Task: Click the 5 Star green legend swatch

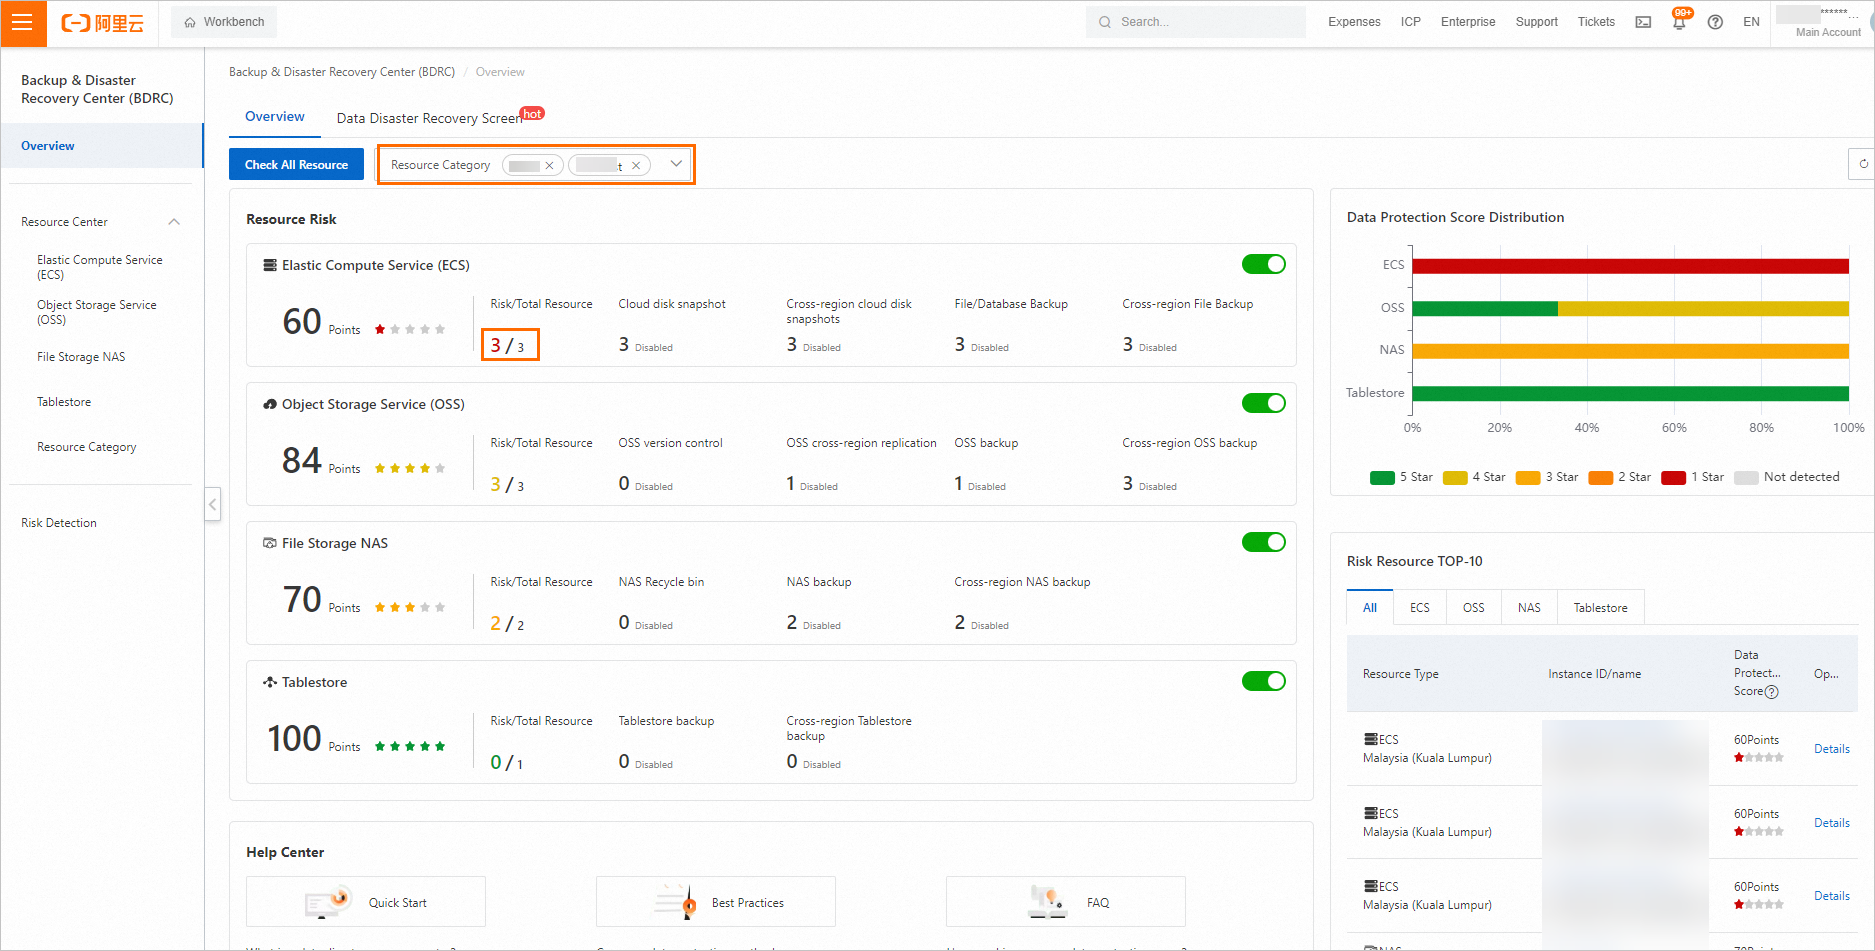Action: point(1382,477)
